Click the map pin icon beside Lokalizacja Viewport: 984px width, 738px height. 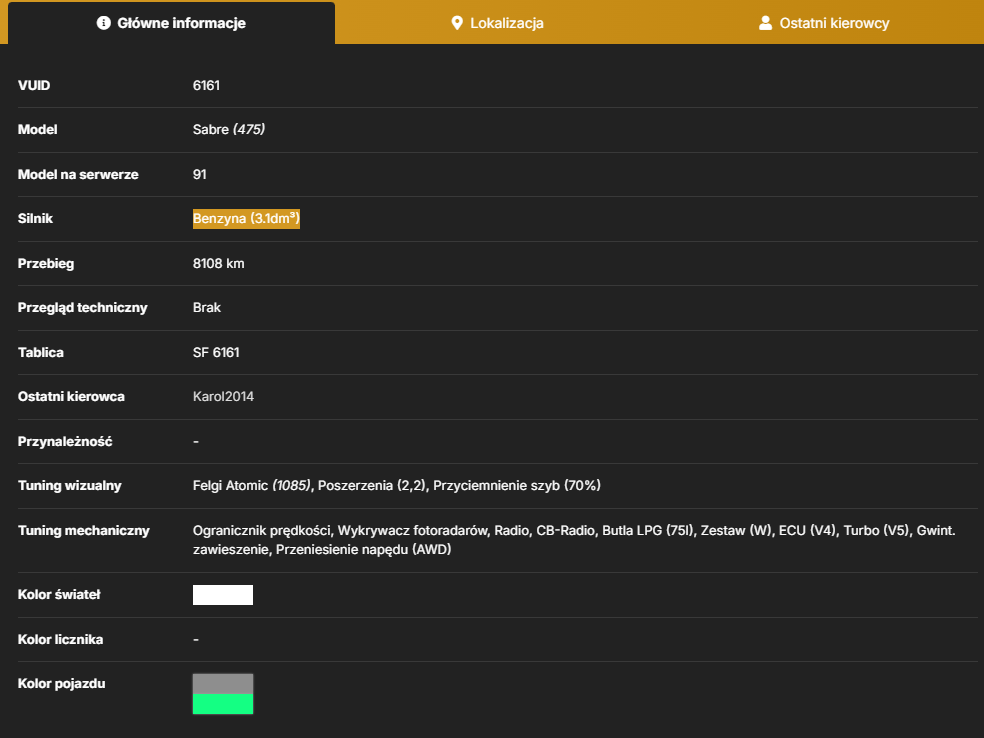pyautogui.click(x=457, y=23)
